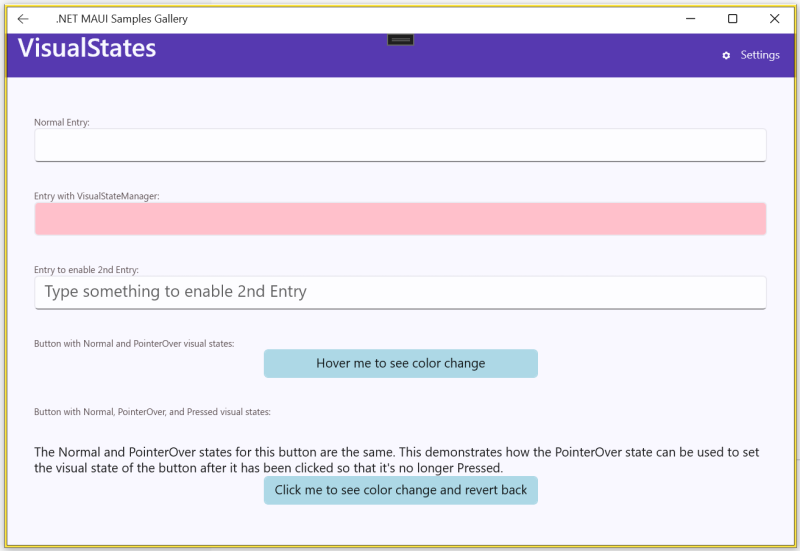This screenshot has width=800, height=551.
Task: Click the 'Normal Entry:' label
Action: tap(62, 122)
